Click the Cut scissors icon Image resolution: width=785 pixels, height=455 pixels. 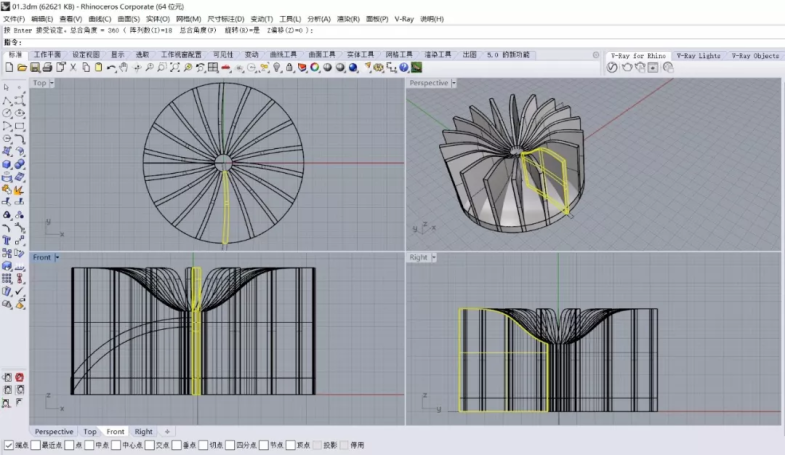[73, 67]
